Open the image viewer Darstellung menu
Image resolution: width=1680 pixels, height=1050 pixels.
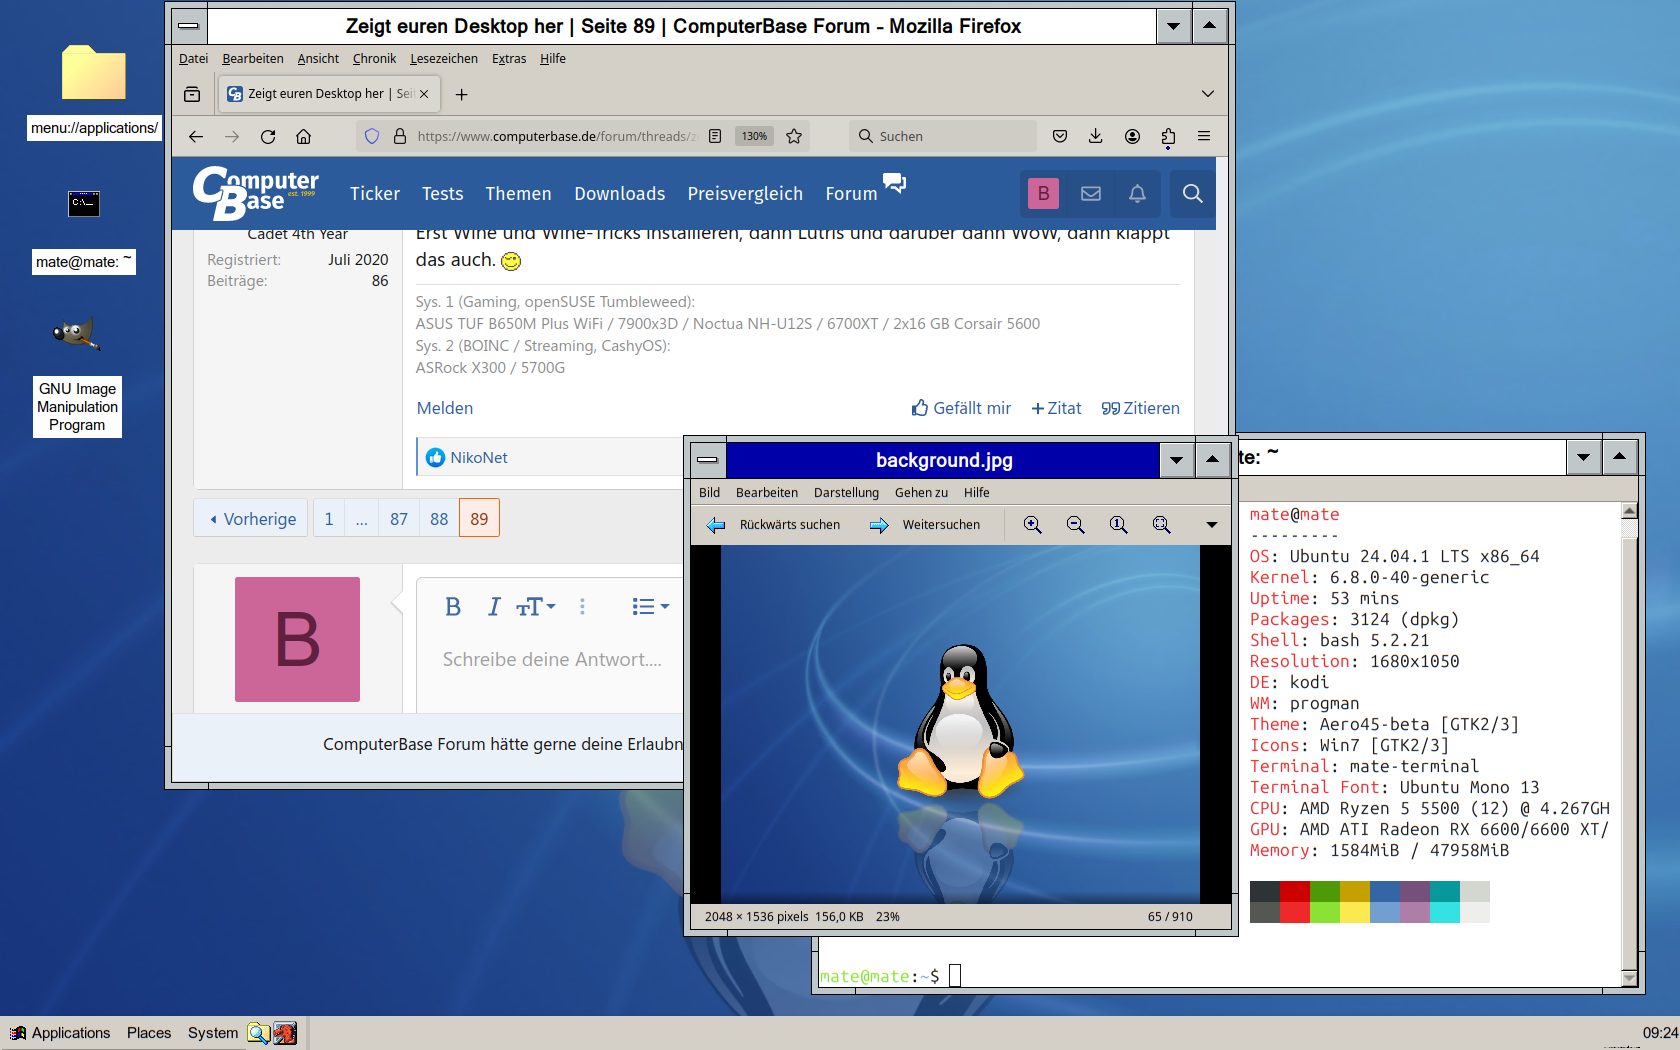pos(846,493)
